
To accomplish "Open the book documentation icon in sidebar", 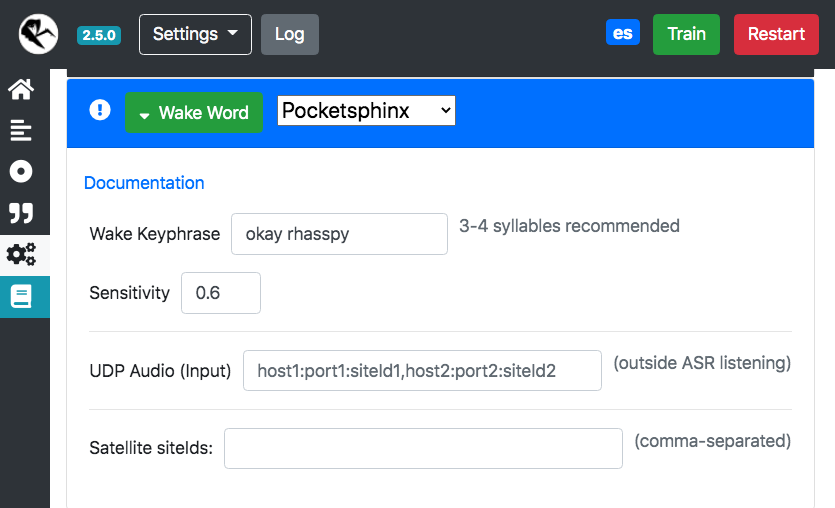I will pyautogui.click(x=21, y=297).
